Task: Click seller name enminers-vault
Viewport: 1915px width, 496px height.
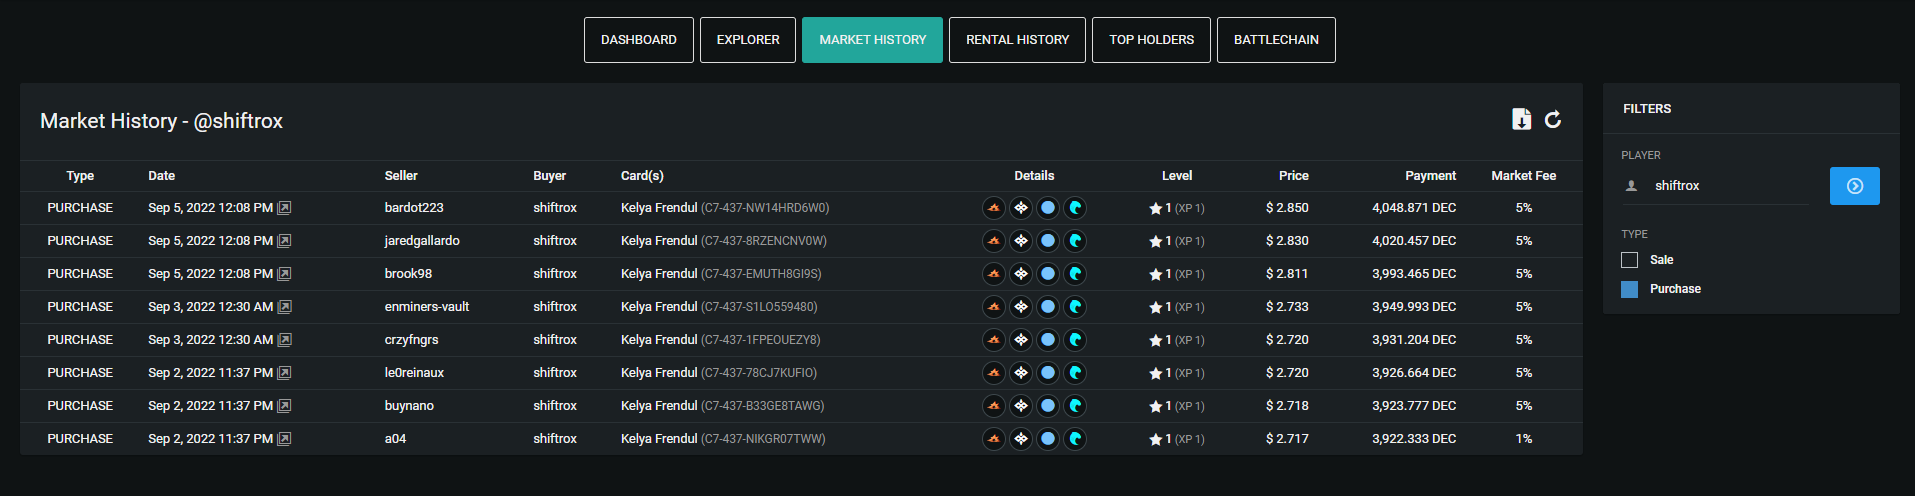Action: (427, 307)
